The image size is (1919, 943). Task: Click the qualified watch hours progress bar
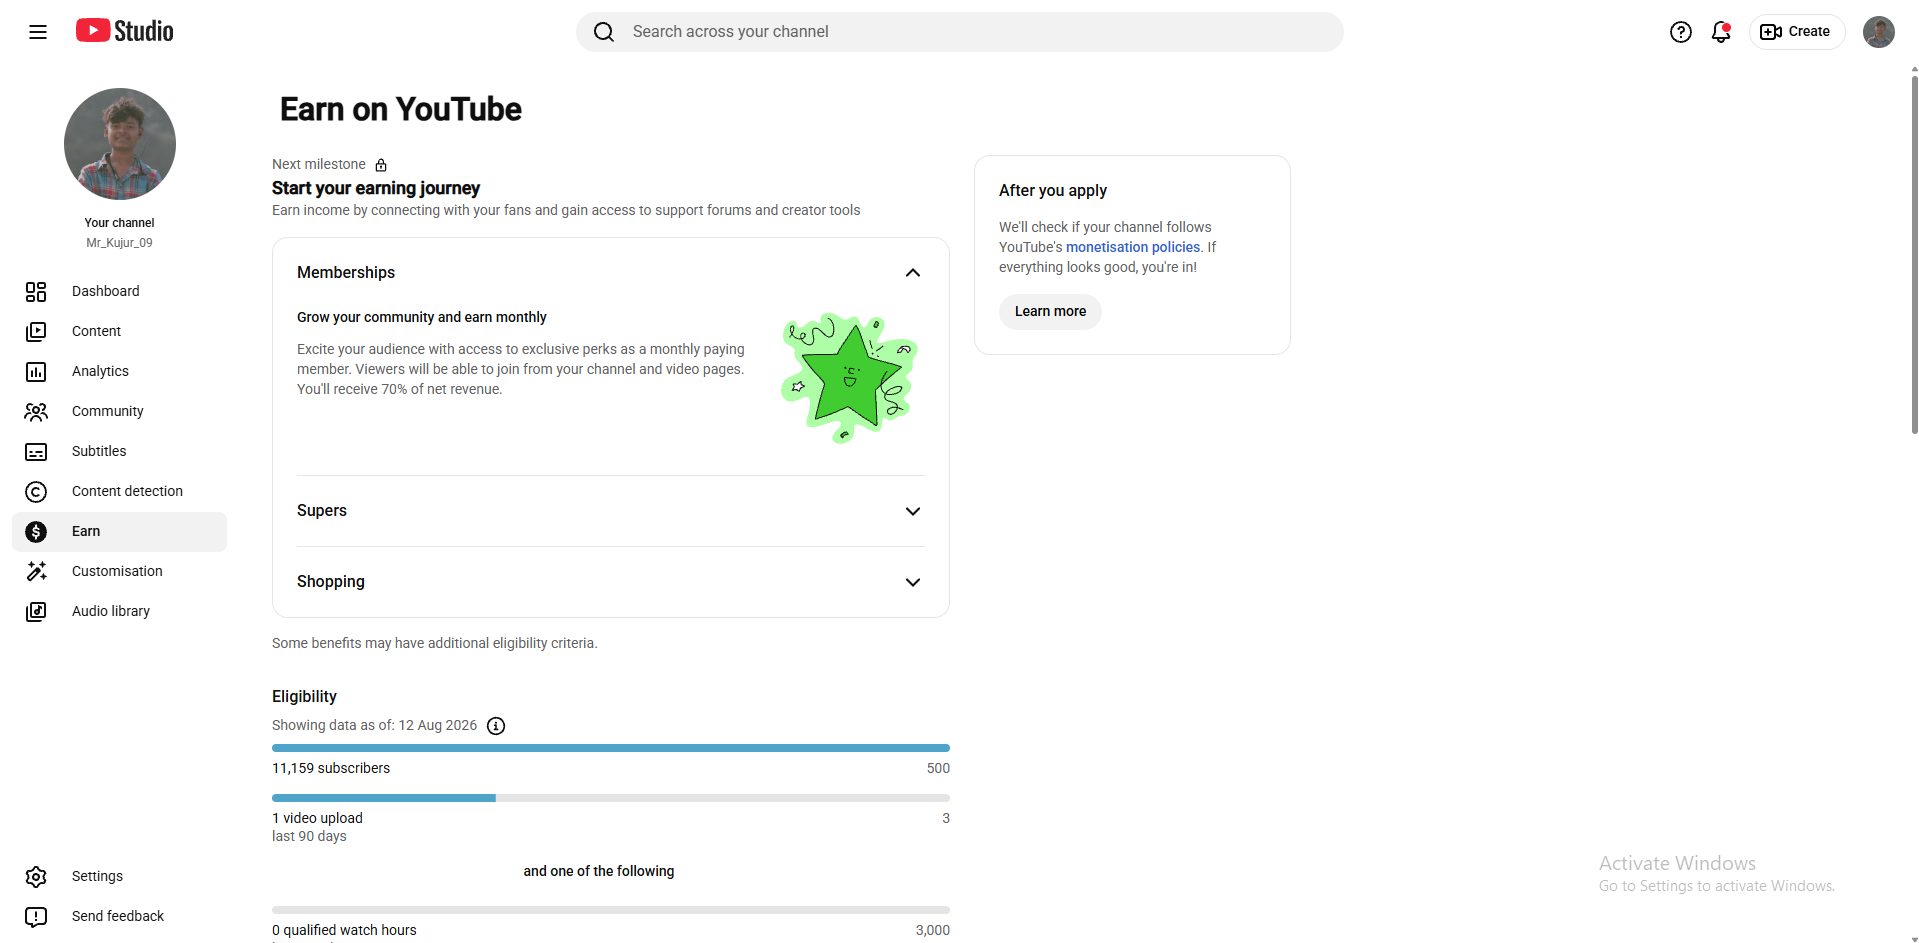pos(611,910)
